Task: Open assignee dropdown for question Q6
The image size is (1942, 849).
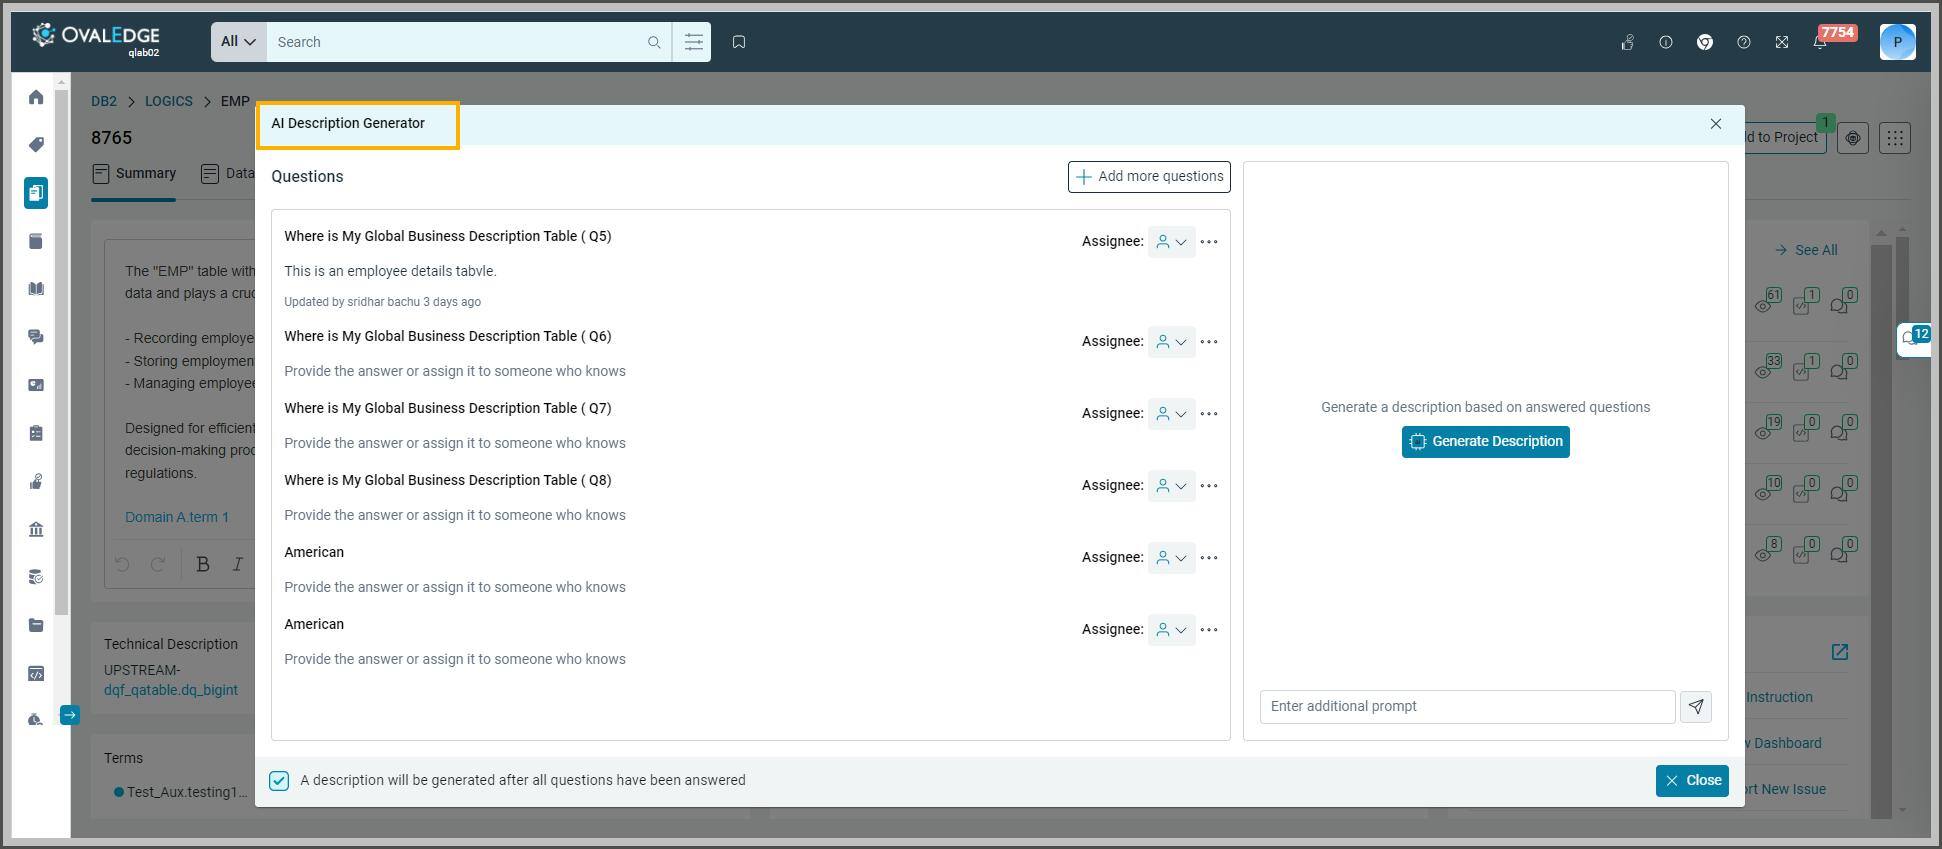Action: click(x=1171, y=342)
